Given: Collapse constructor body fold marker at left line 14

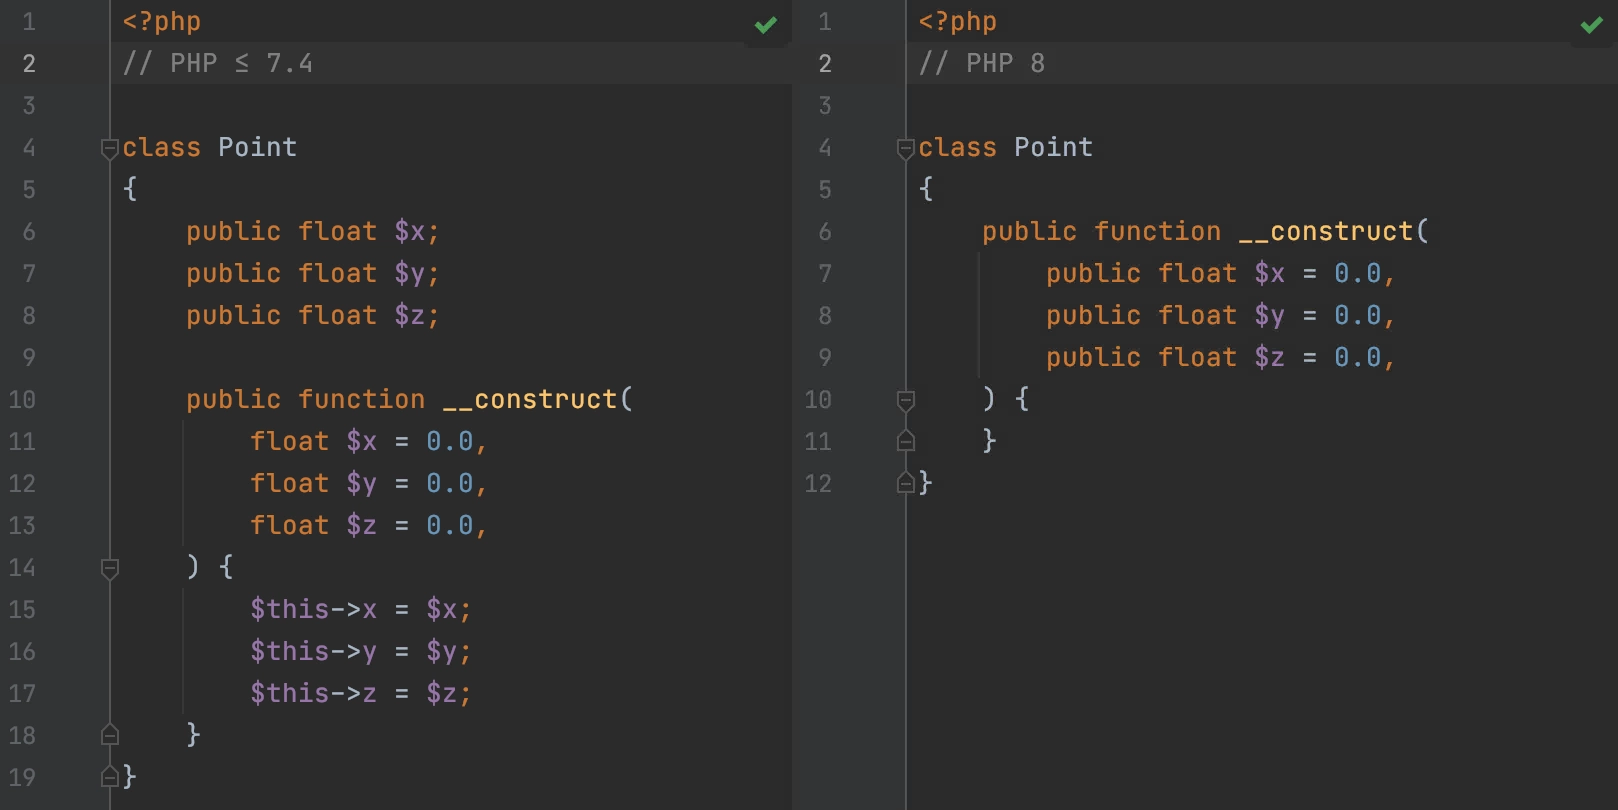Looking at the screenshot, I should tap(110, 569).
